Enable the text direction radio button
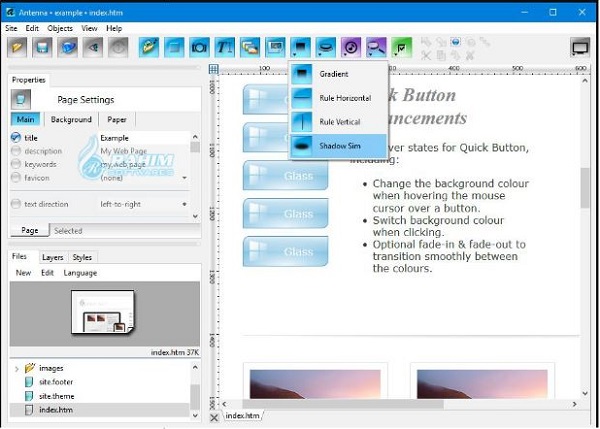600x429 pixels. pyautogui.click(x=16, y=204)
